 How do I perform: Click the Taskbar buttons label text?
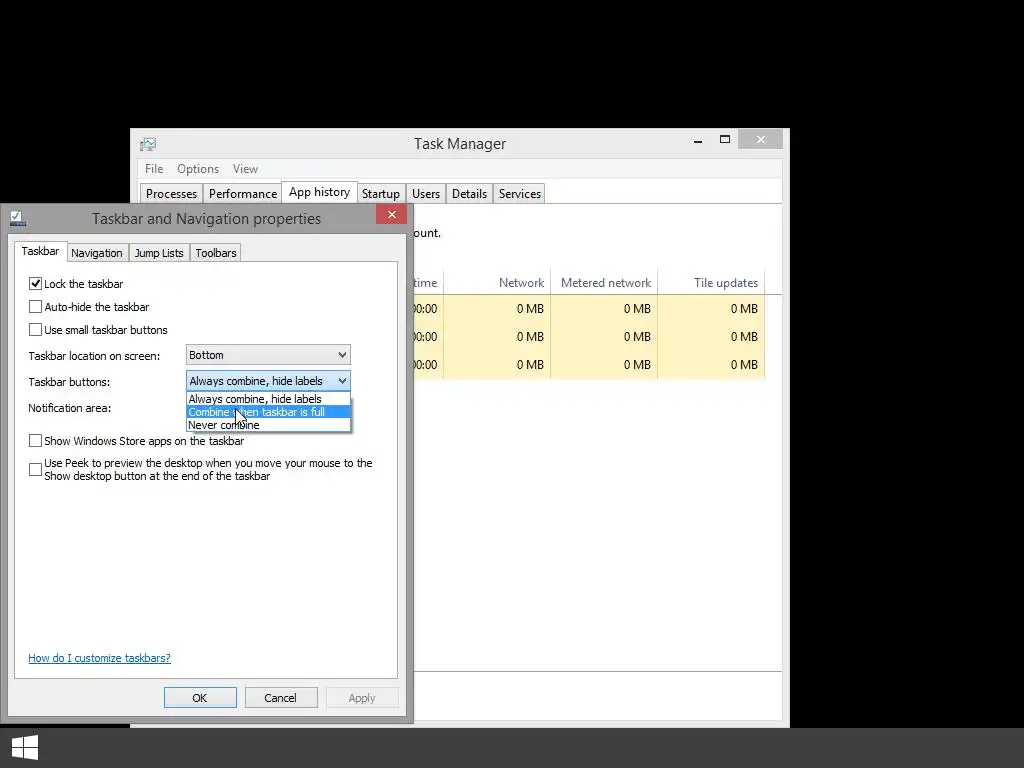click(x=69, y=381)
